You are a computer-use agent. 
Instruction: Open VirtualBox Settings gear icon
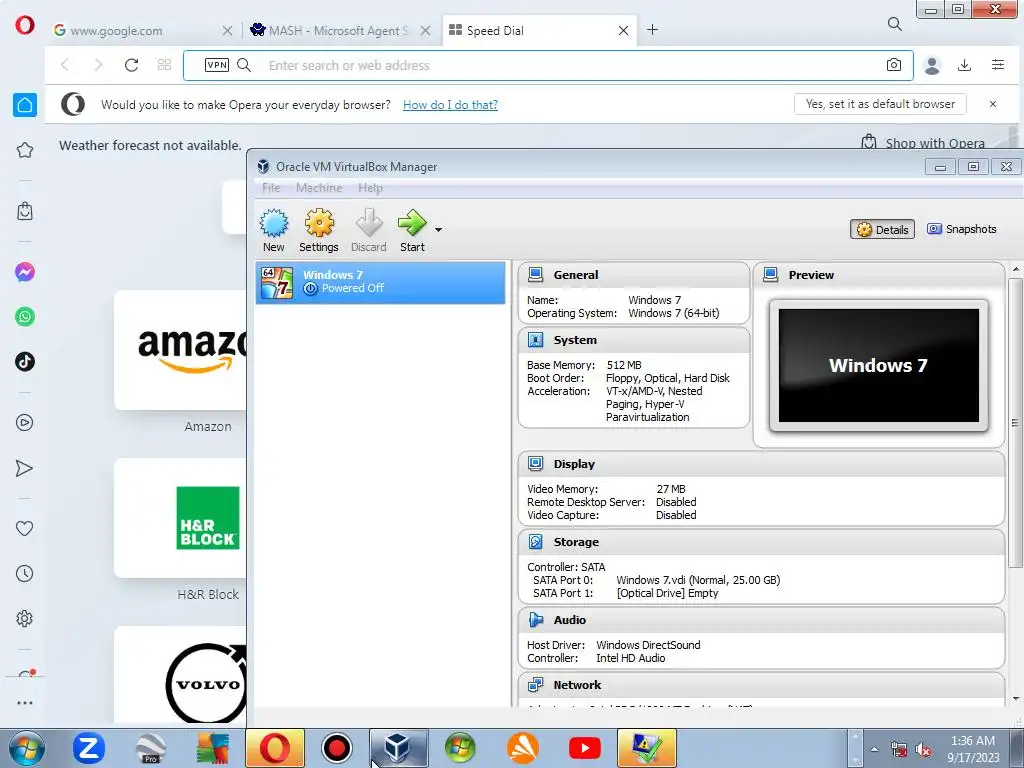(x=319, y=230)
